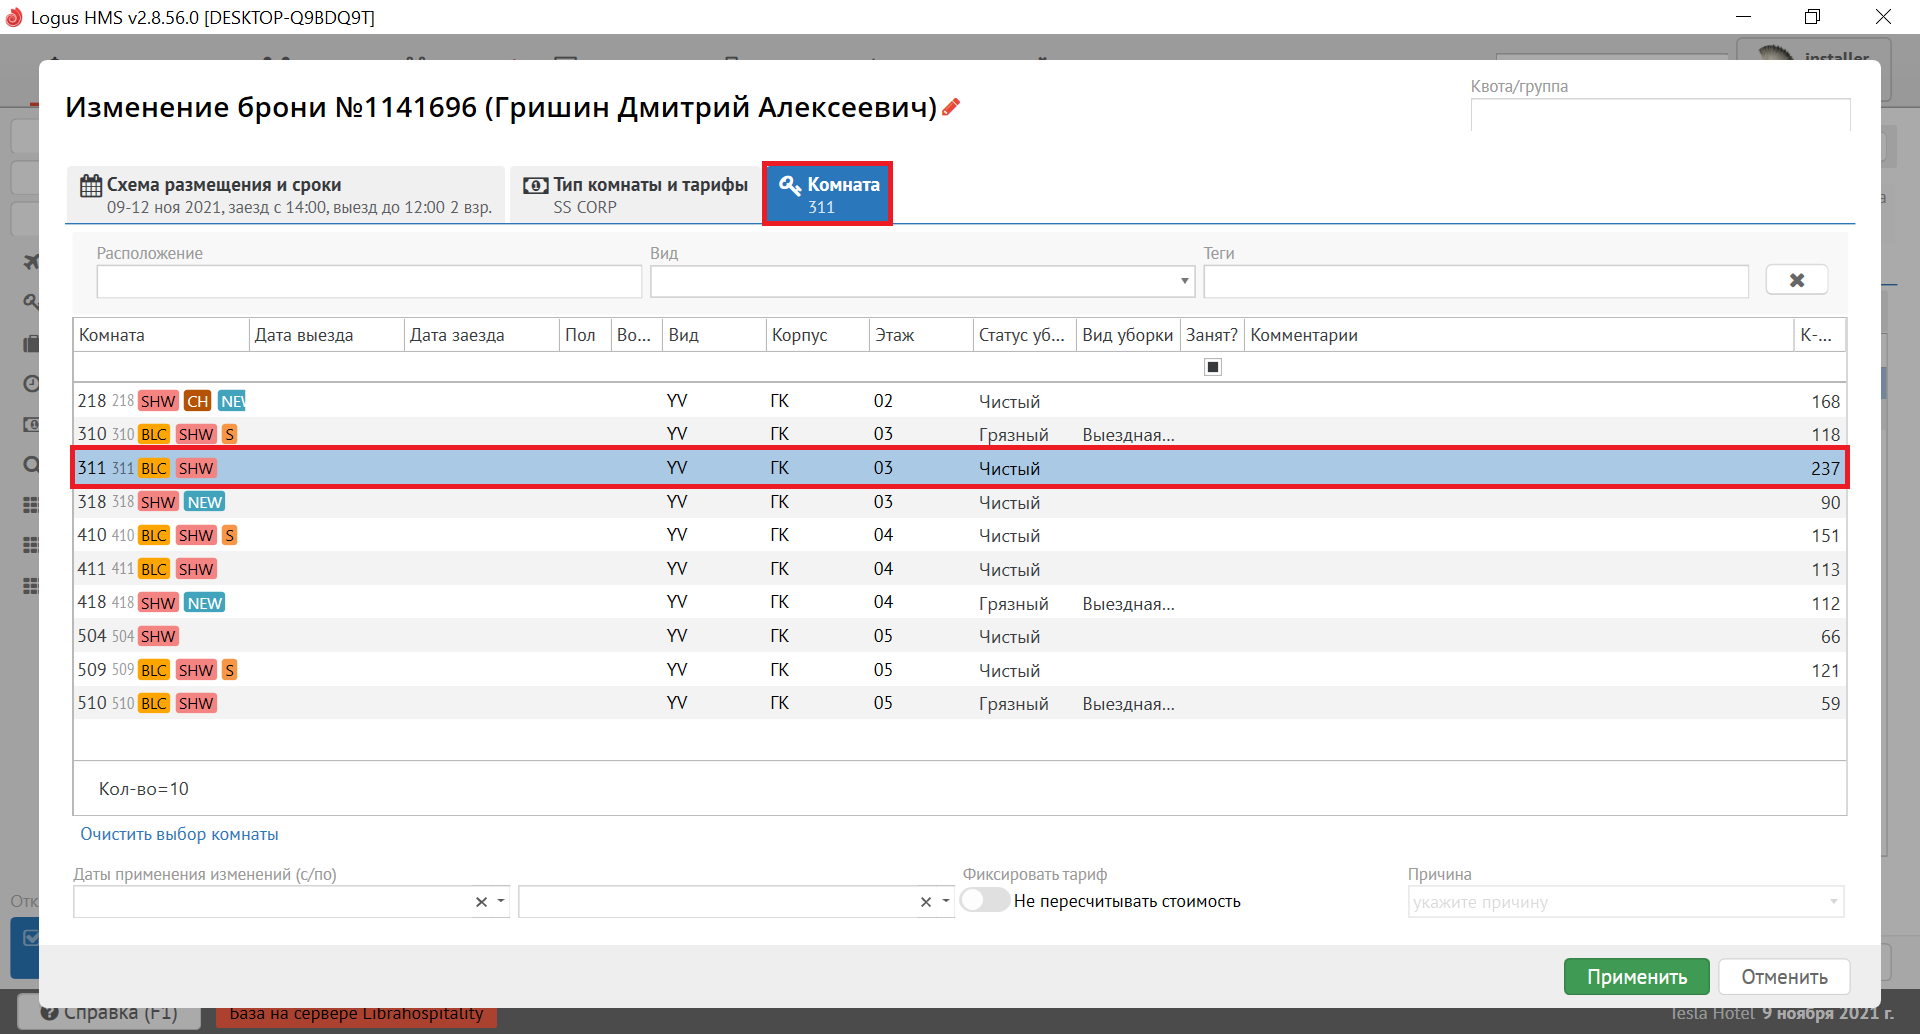This screenshot has width=1920, height=1034.
Task: Expand the Причина reason dropdown
Action: click(1833, 902)
